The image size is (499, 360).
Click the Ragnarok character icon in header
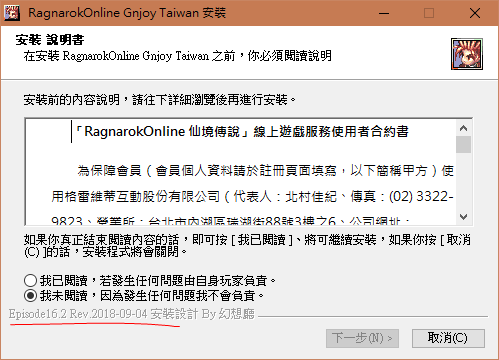coord(467,54)
